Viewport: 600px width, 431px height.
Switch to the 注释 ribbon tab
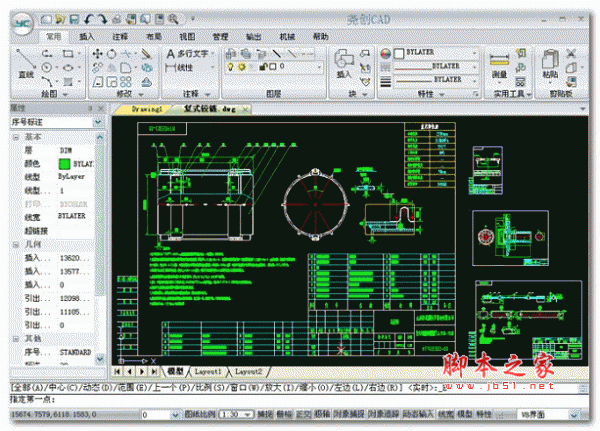coord(119,36)
